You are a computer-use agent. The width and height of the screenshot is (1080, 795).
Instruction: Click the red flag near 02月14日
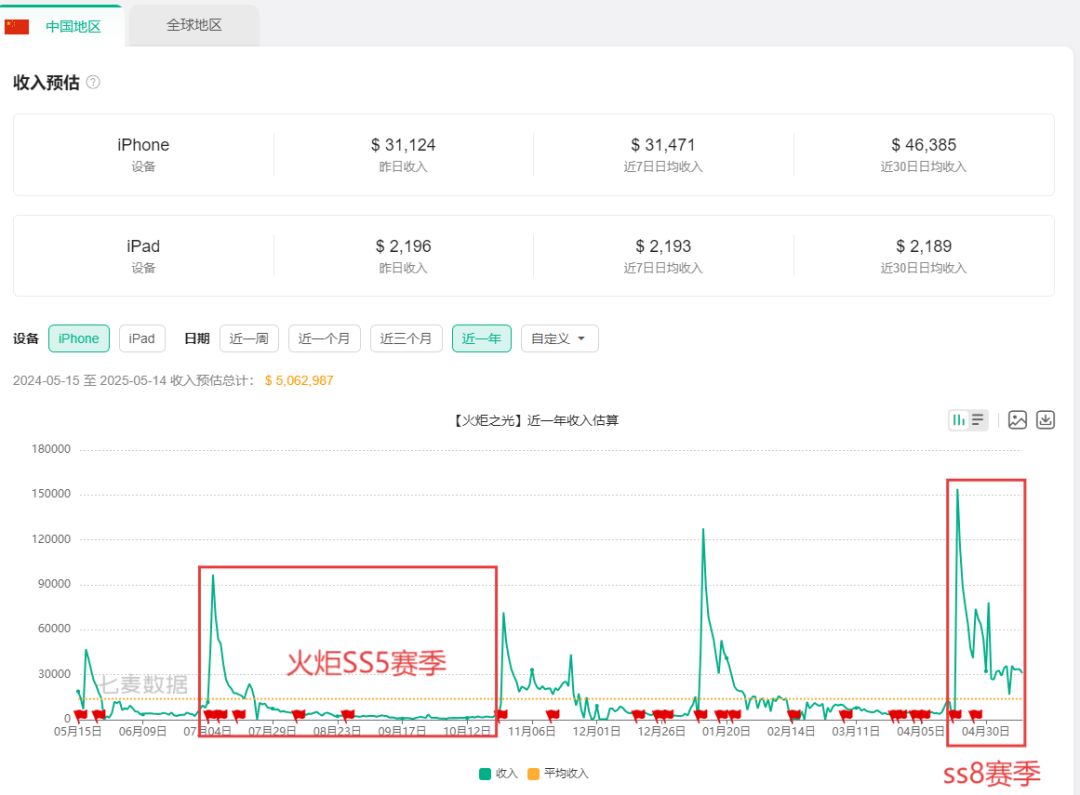[794, 715]
